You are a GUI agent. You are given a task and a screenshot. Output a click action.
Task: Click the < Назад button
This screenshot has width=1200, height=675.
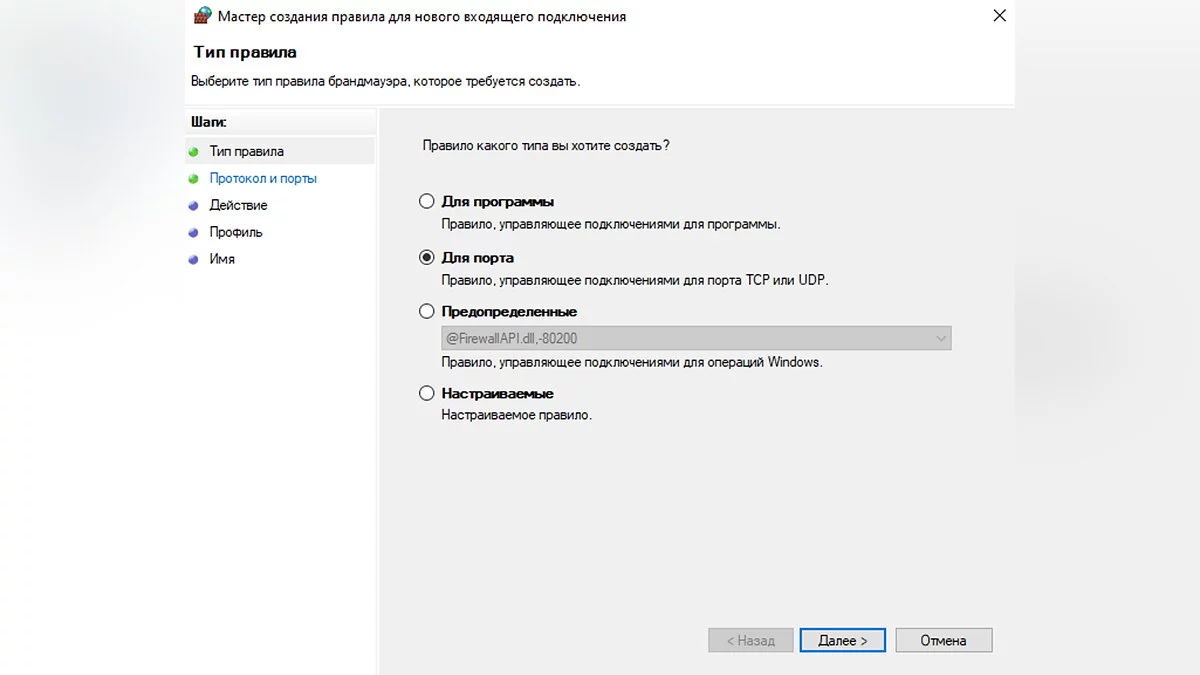tap(750, 640)
